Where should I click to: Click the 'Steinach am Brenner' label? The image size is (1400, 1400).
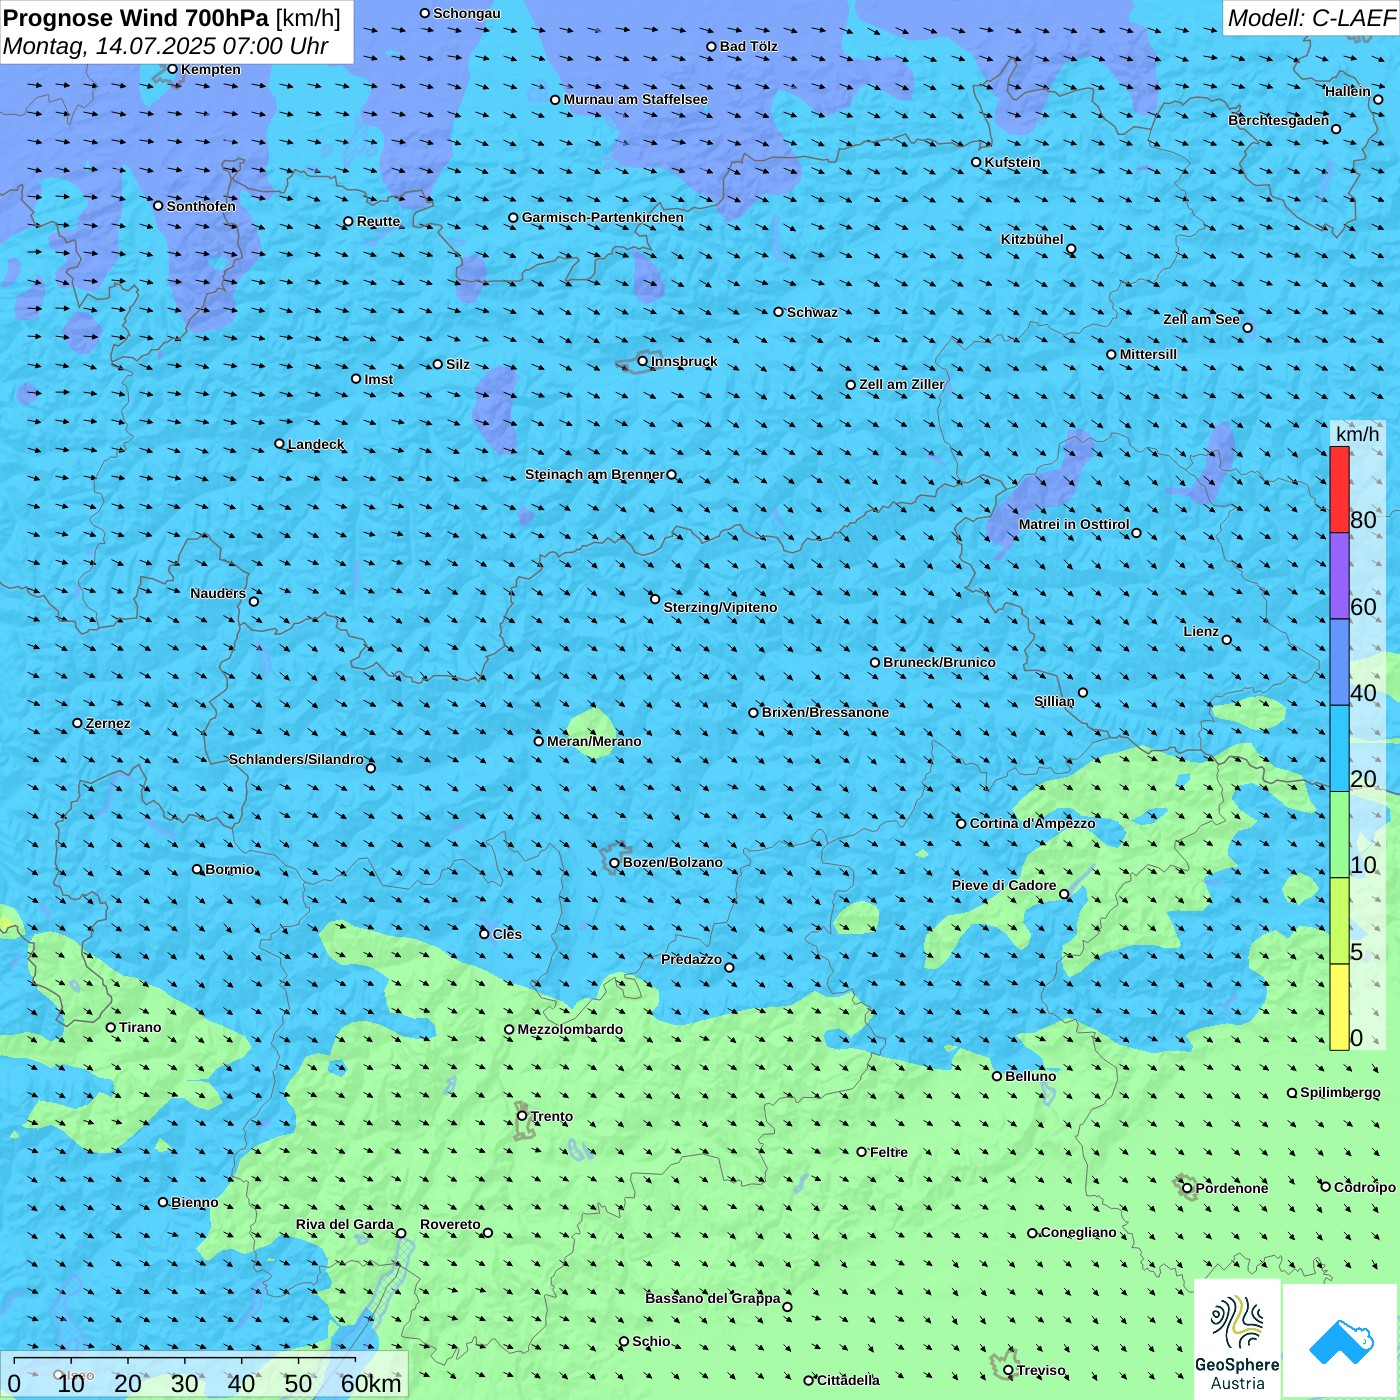tap(595, 474)
